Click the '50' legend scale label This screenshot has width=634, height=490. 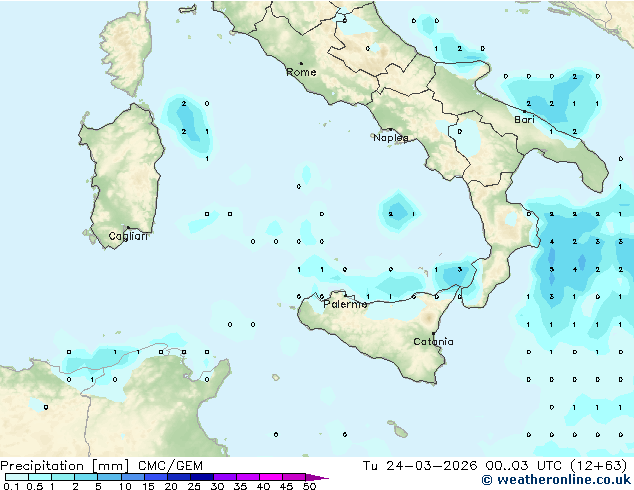point(309,486)
